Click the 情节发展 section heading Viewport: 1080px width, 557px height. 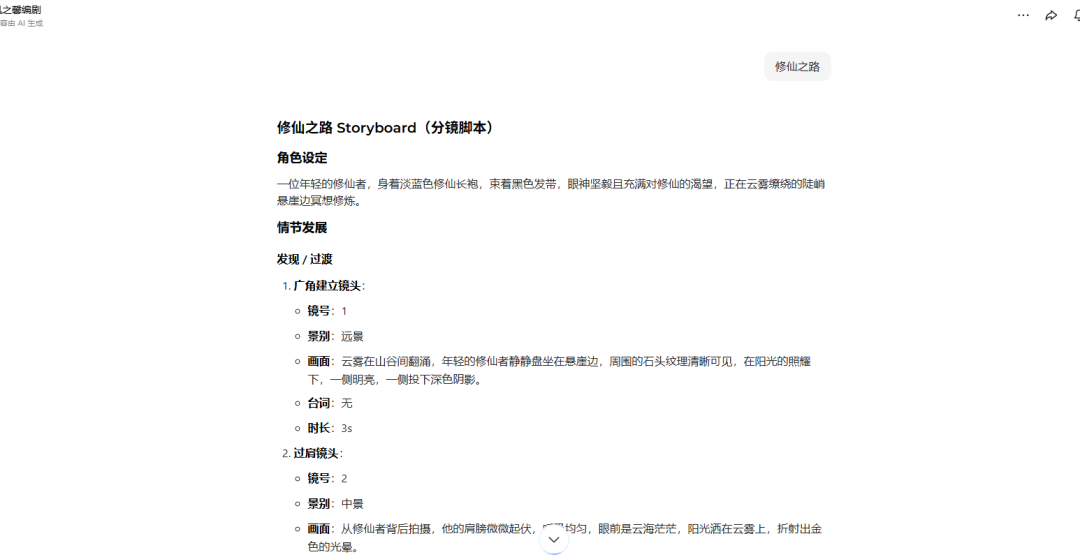(302, 228)
